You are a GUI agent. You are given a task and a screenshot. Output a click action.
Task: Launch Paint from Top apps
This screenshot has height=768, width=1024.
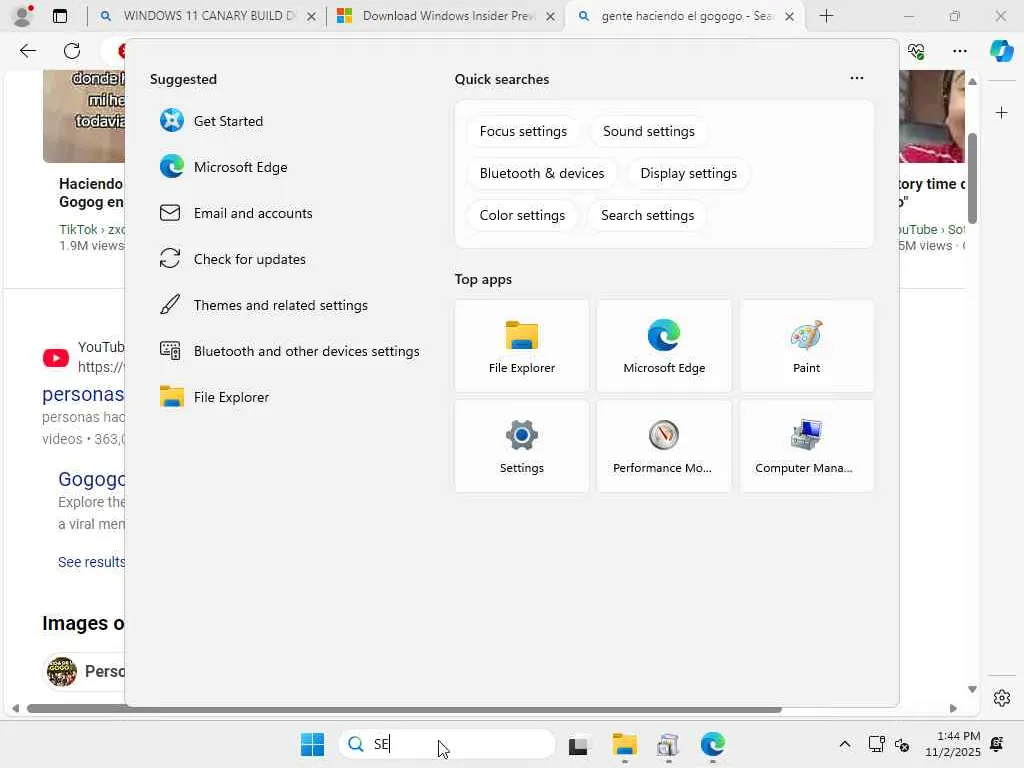807,346
